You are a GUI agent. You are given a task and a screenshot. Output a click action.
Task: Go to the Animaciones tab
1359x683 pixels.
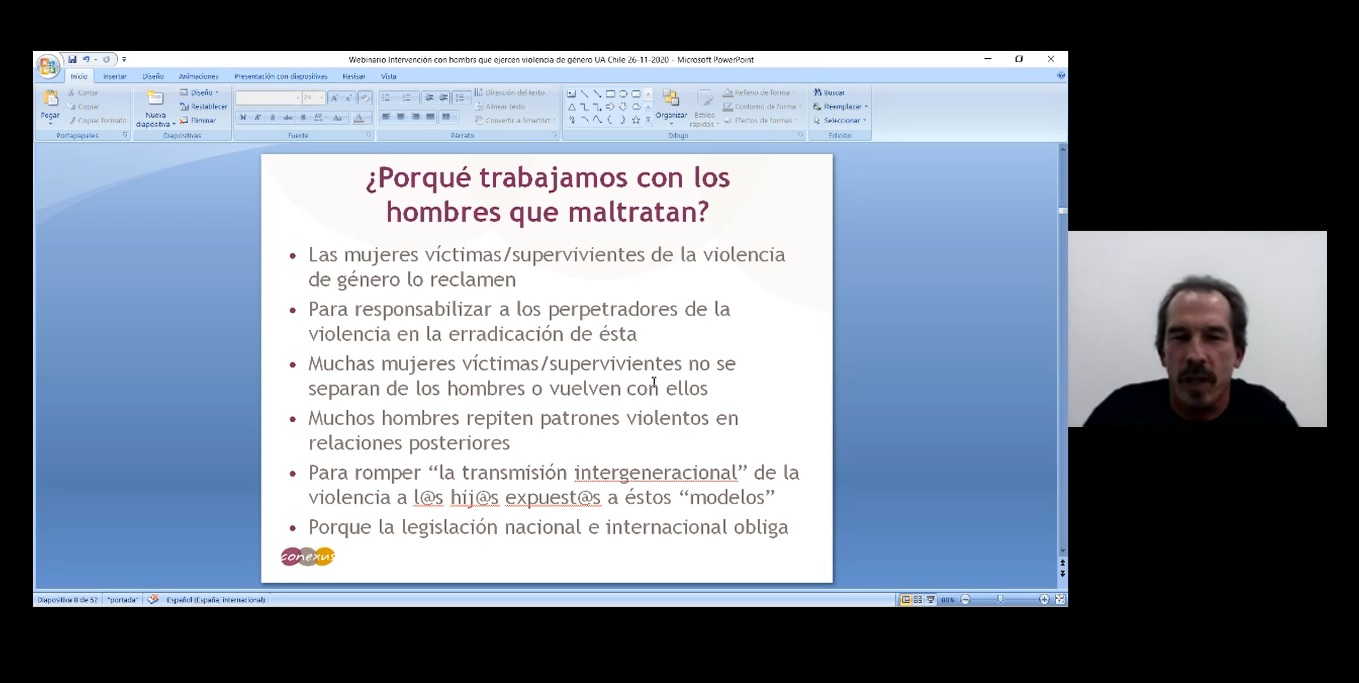199,76
